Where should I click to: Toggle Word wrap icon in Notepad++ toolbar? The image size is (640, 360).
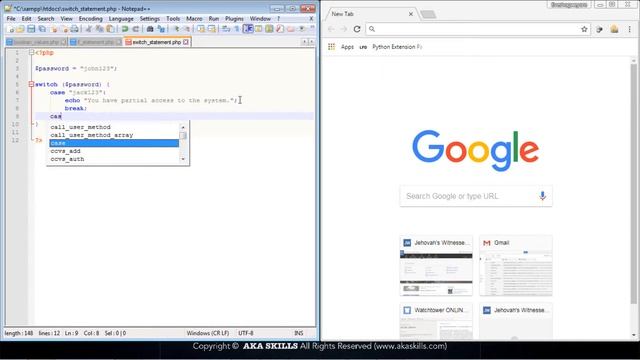226,29
